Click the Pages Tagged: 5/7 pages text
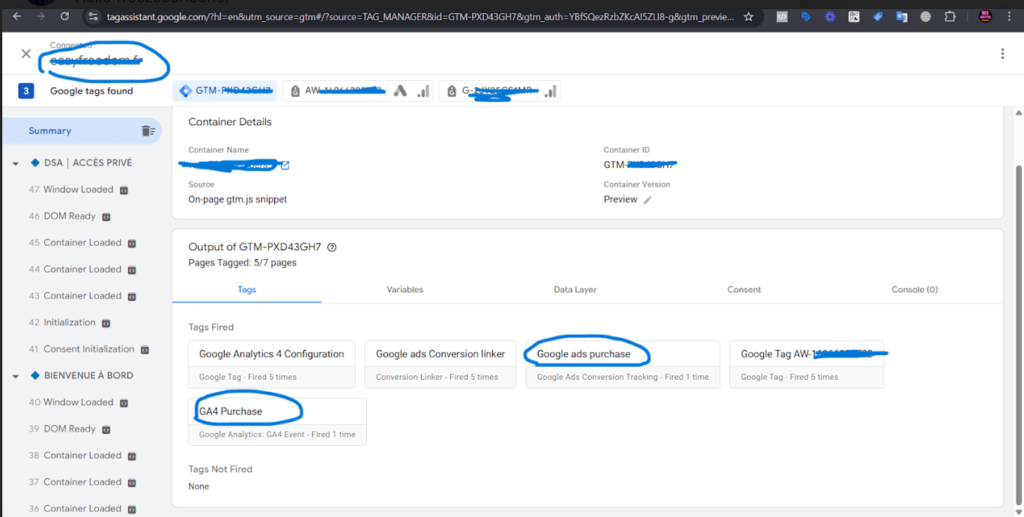Screen dimensions: 1024x517 click(x=242, y=262)
